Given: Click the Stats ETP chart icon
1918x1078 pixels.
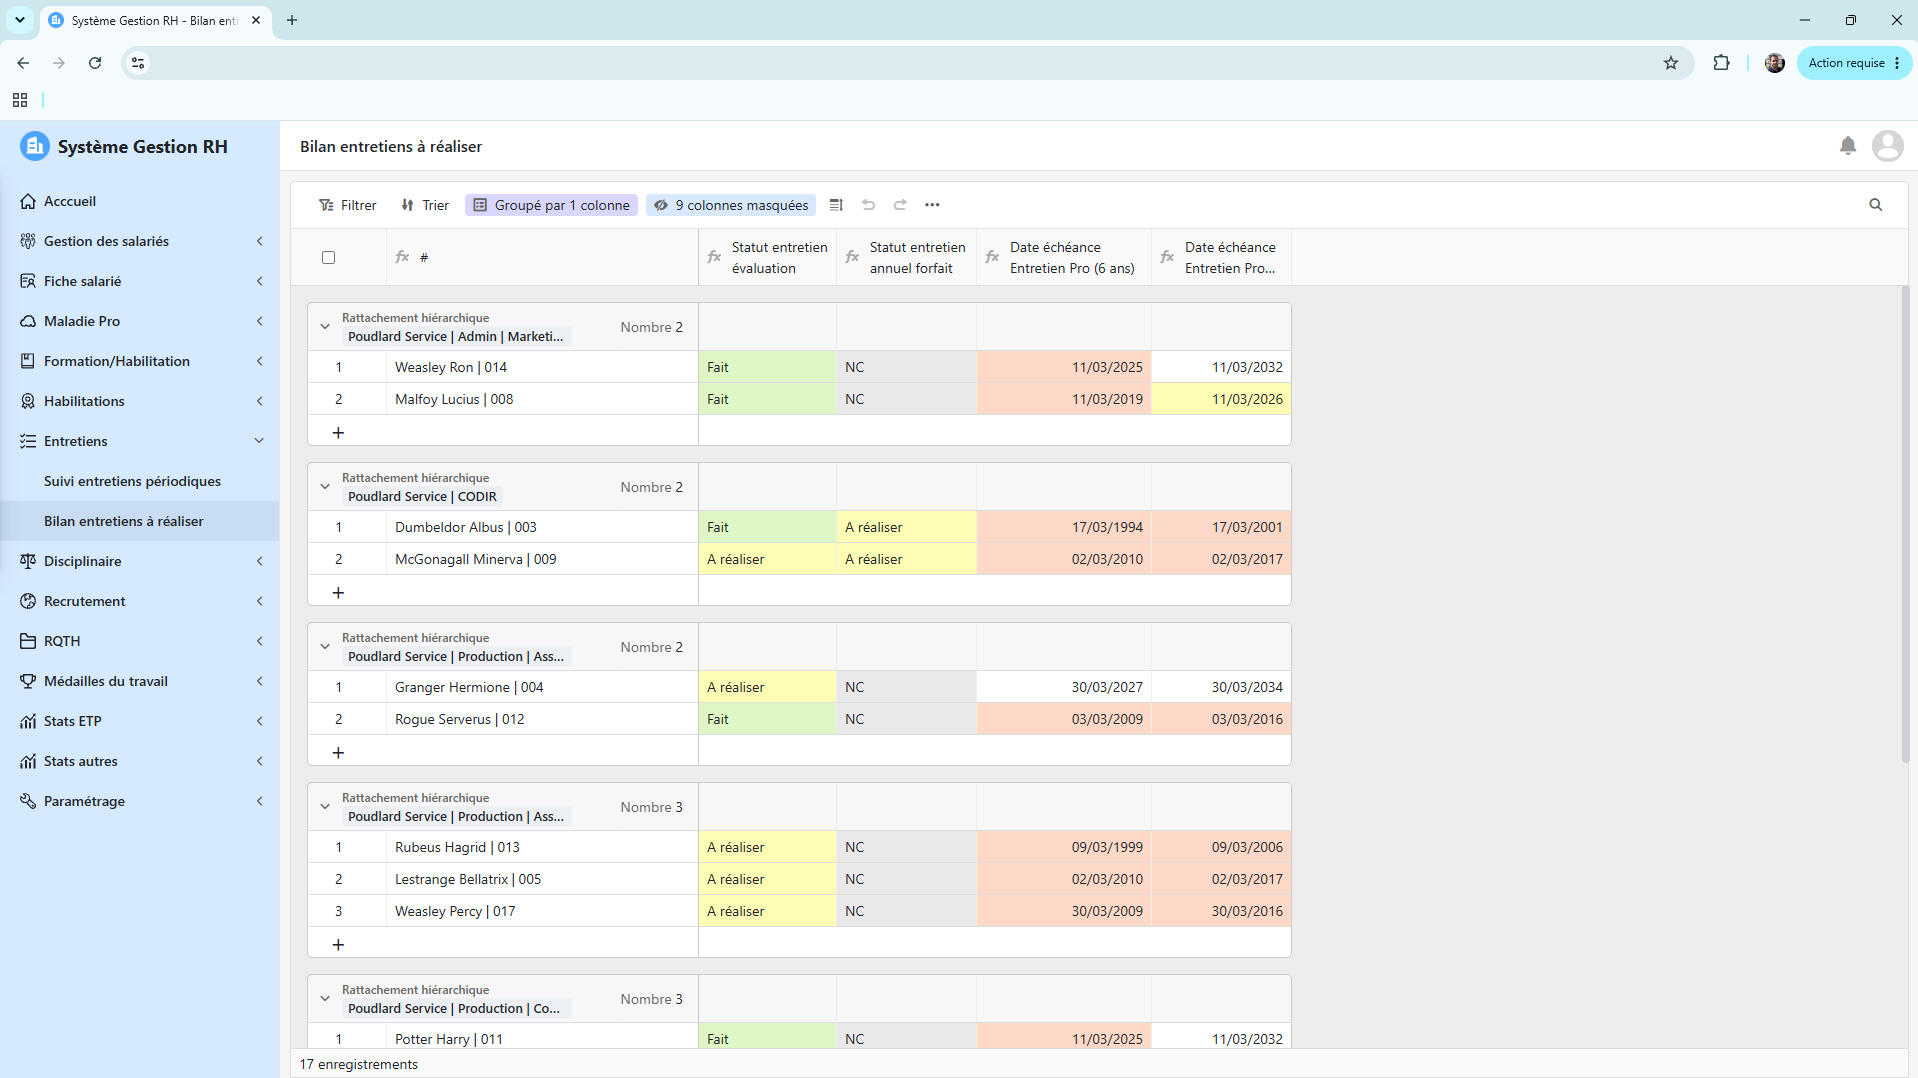Looking at the screenshot, I should pos(28,721).
